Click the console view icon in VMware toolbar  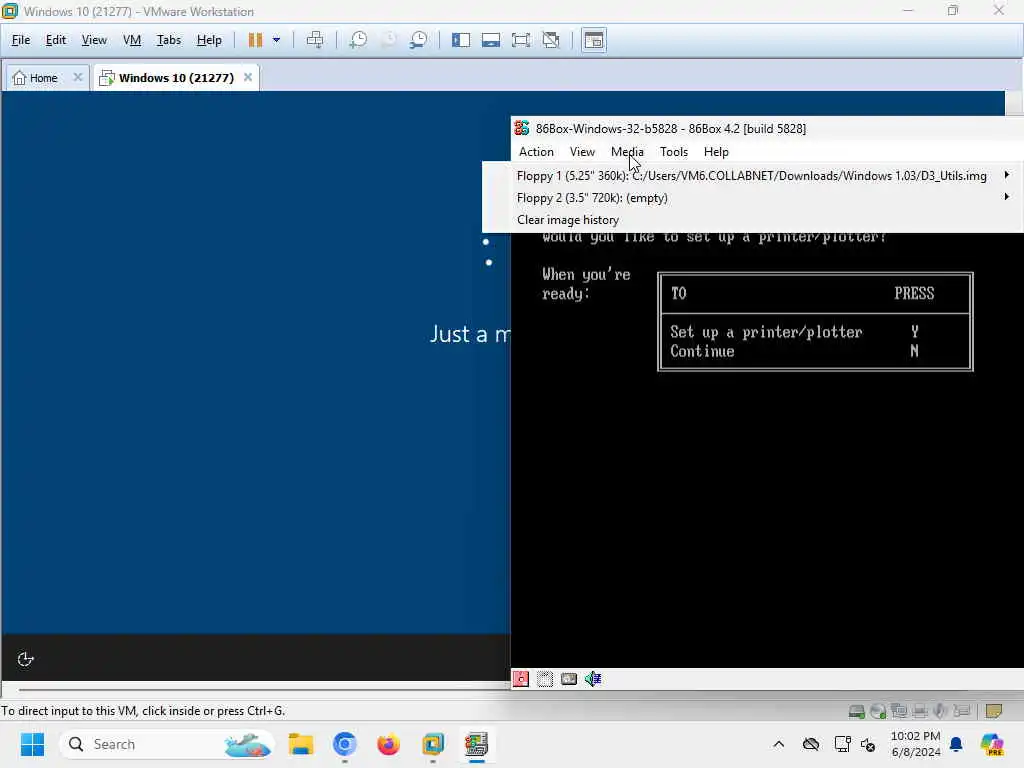594,40
